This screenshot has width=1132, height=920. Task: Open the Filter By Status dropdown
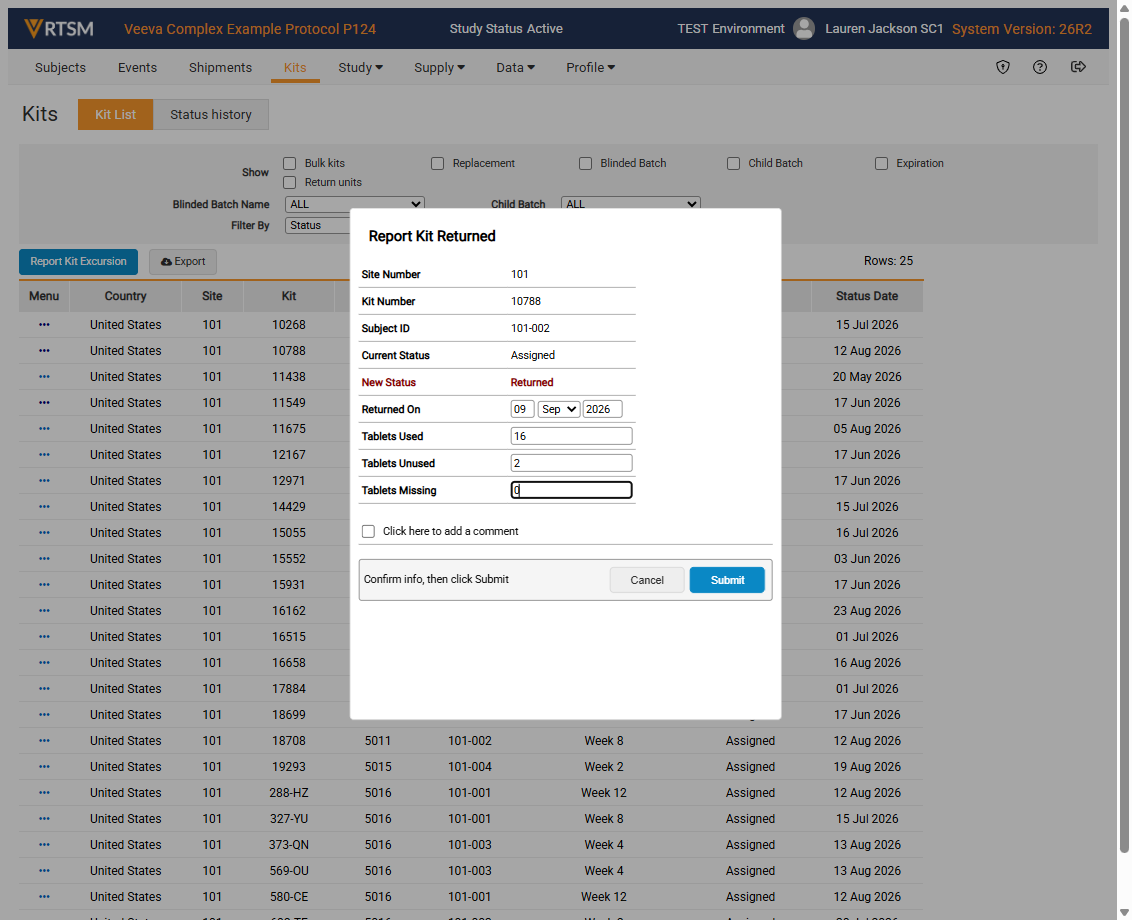point(318,225)
